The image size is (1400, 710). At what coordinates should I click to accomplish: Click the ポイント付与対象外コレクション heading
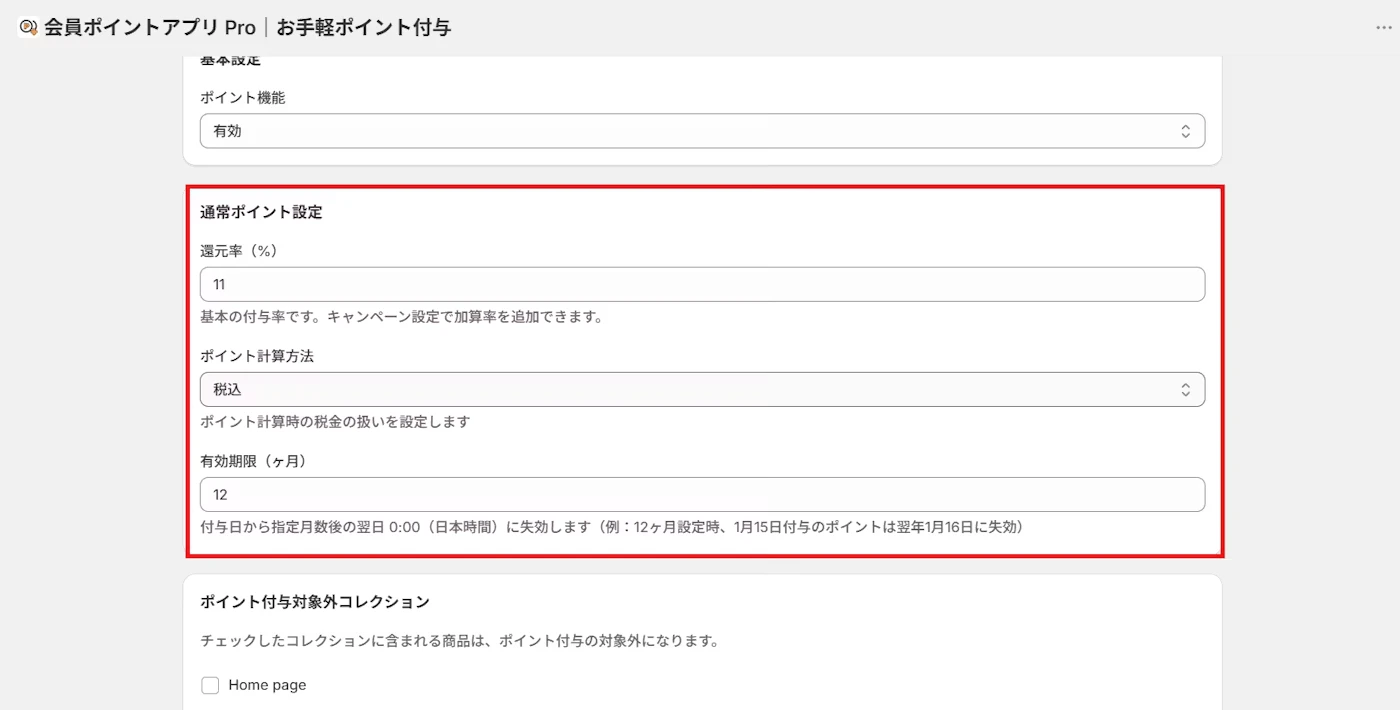(315, 602)
